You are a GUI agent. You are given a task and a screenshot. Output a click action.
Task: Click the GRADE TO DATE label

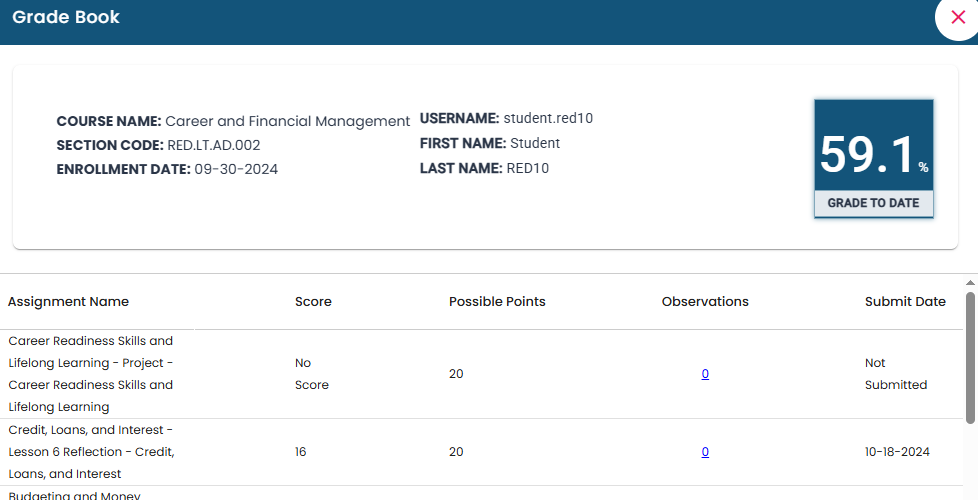(x=873, y=203)
